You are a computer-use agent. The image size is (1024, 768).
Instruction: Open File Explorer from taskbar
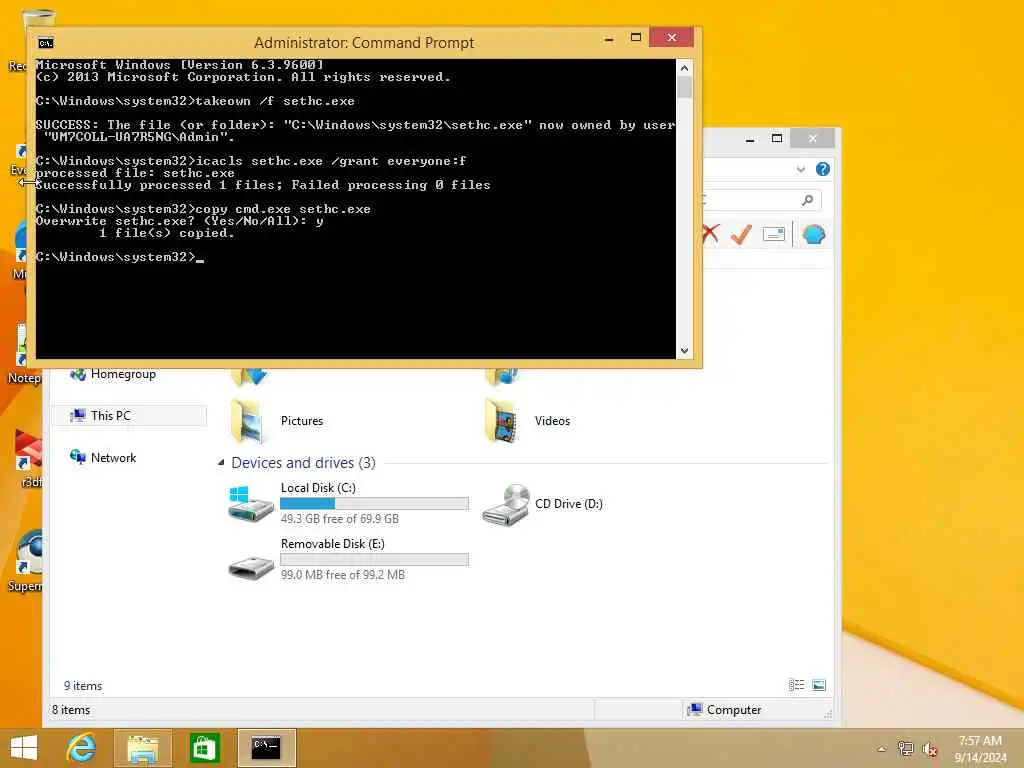143,748
